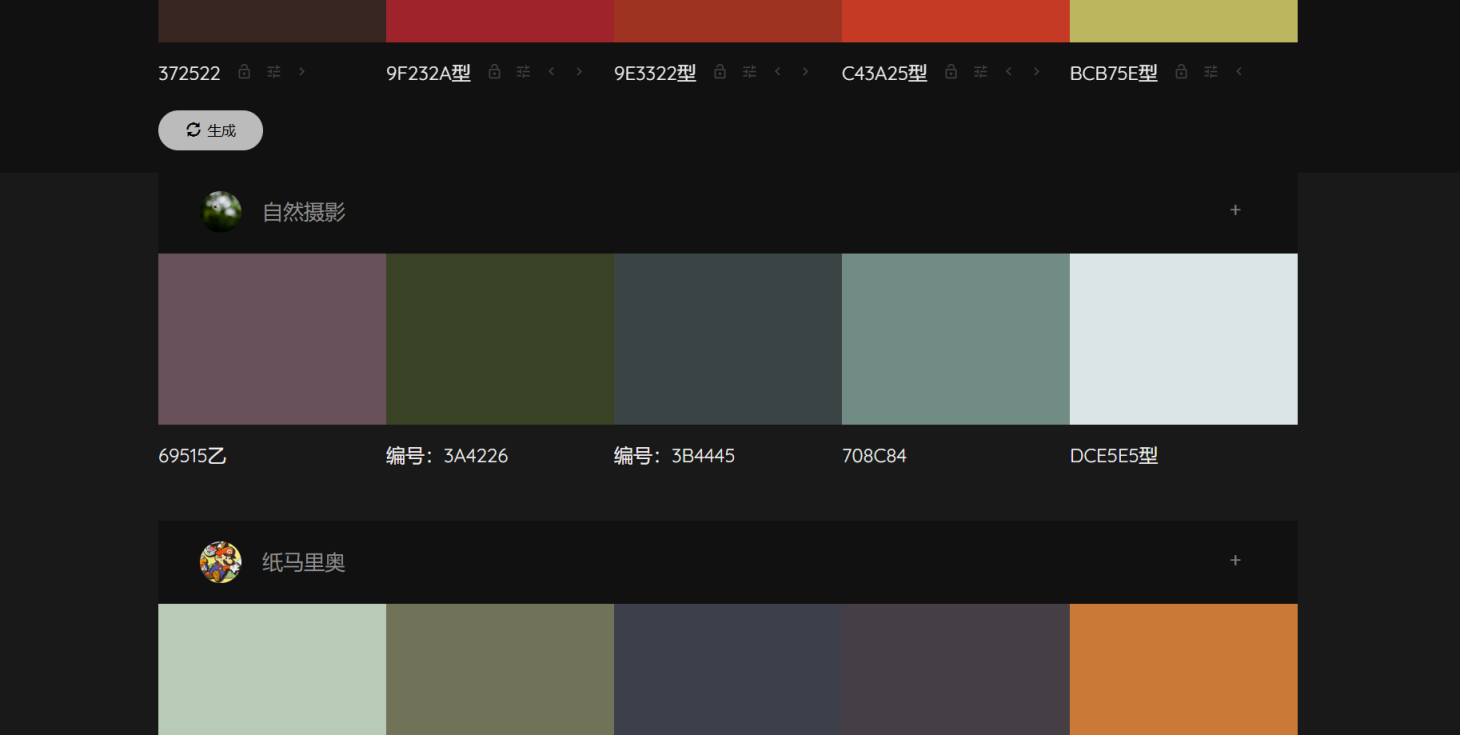Screen dimensions: 1460x735
Task: Move 9E3322 color right
Action: (805, 72)
